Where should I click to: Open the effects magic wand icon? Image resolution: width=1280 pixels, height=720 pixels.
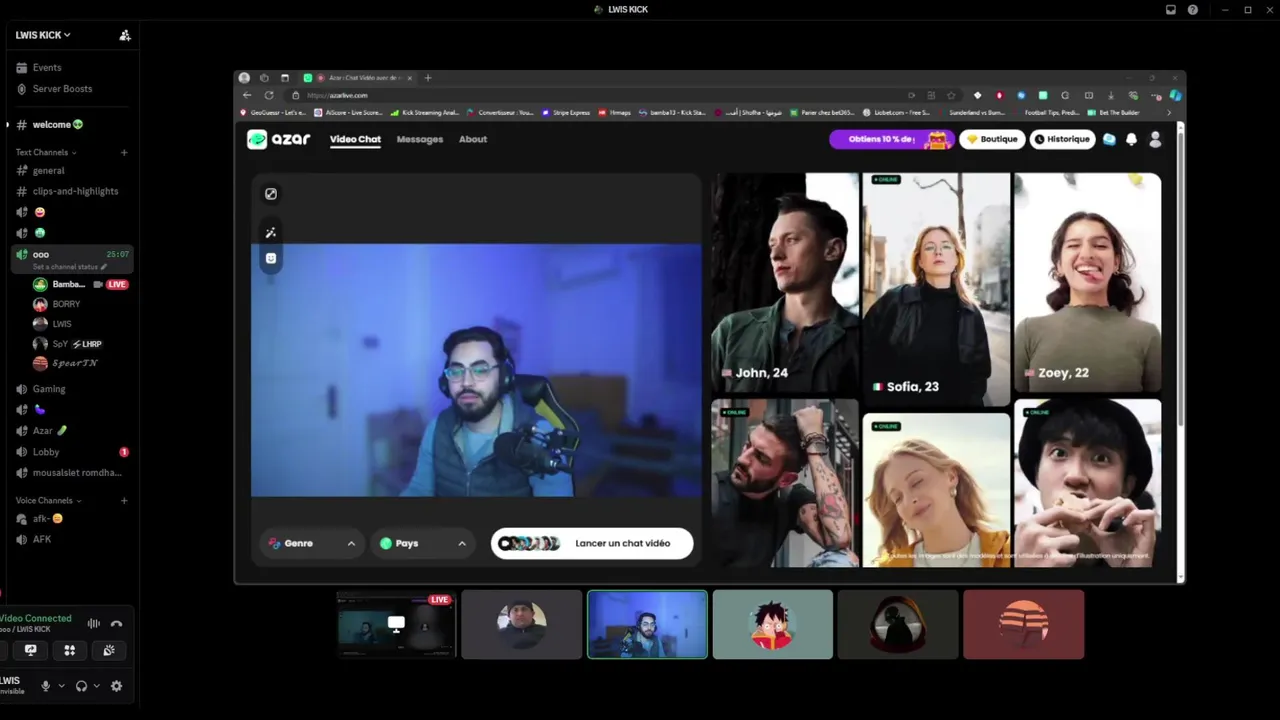click(271, 232)
